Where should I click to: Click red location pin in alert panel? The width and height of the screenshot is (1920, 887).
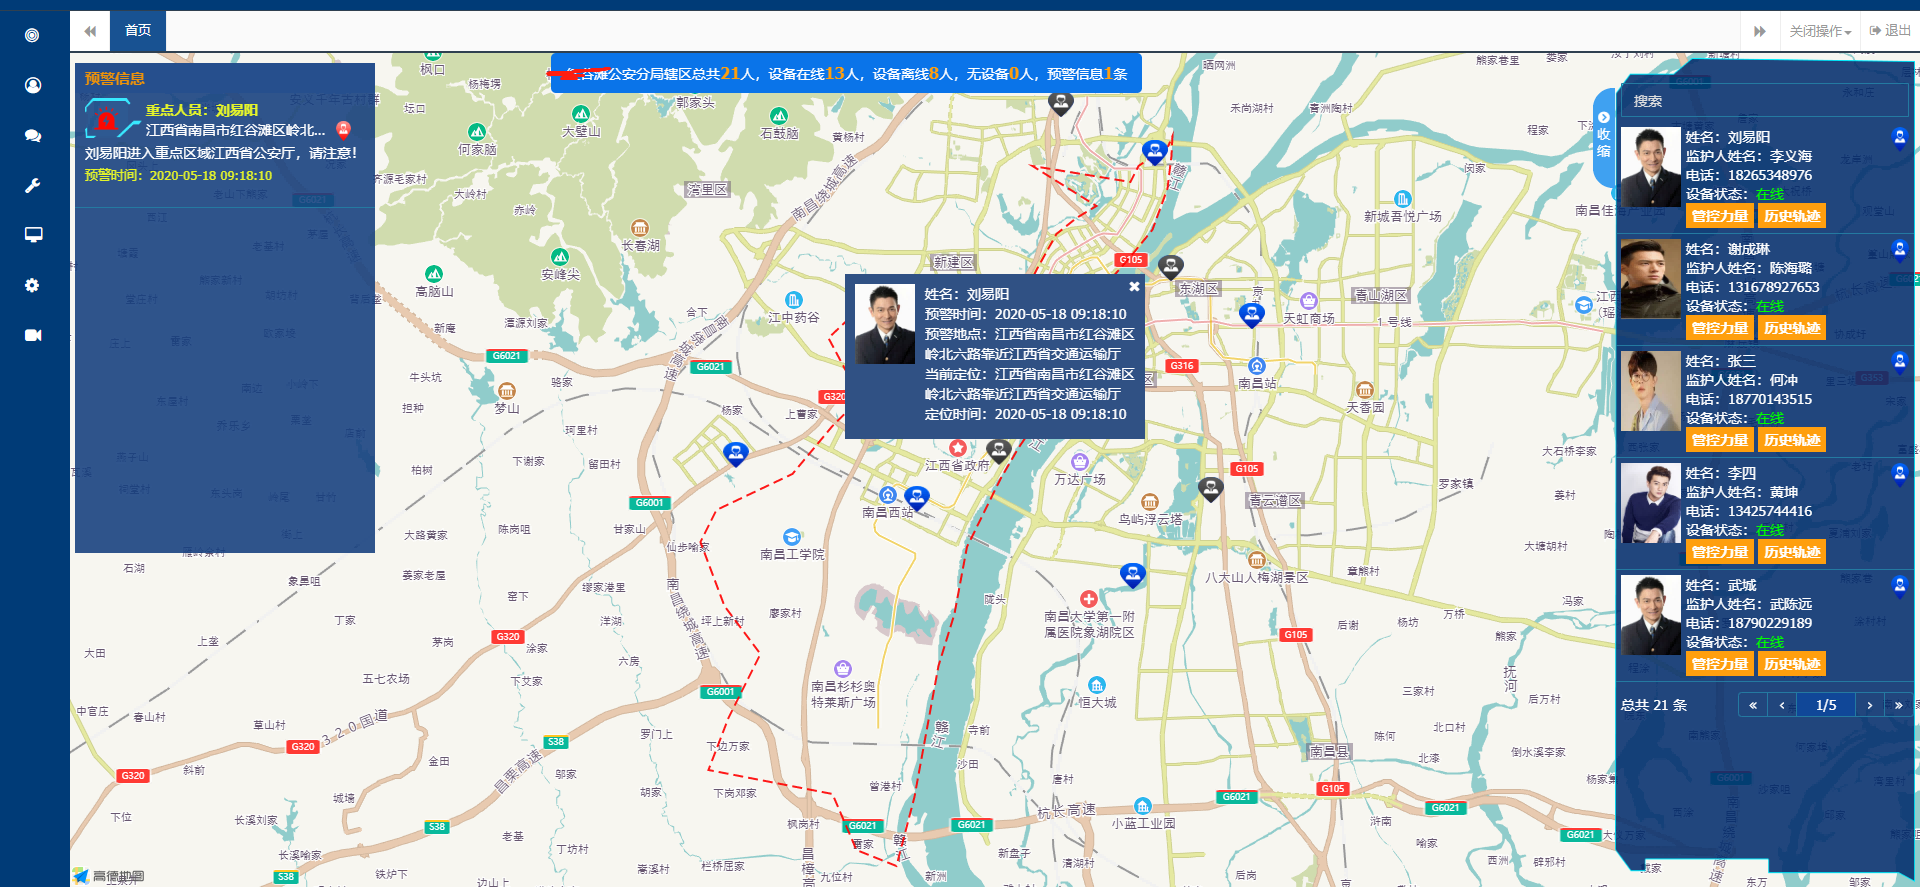(x=343, y=129)
